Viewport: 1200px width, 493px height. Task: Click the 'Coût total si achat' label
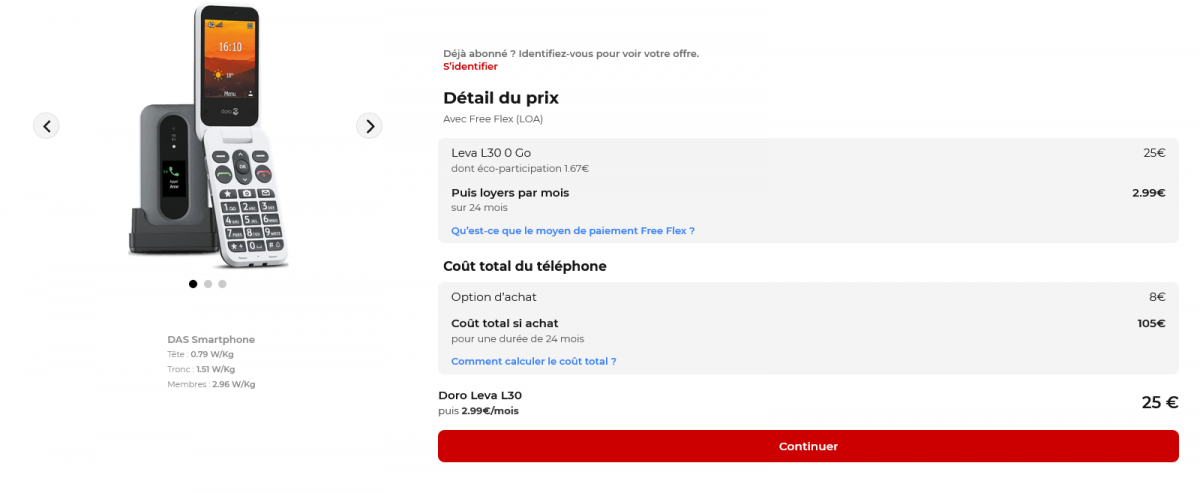[504, 323]
